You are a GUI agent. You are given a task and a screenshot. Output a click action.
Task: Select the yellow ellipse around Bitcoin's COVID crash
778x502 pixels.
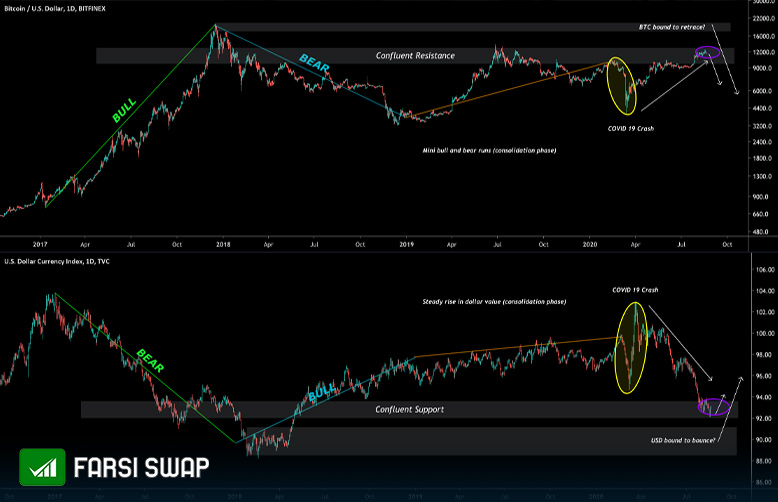click(621, 86)
